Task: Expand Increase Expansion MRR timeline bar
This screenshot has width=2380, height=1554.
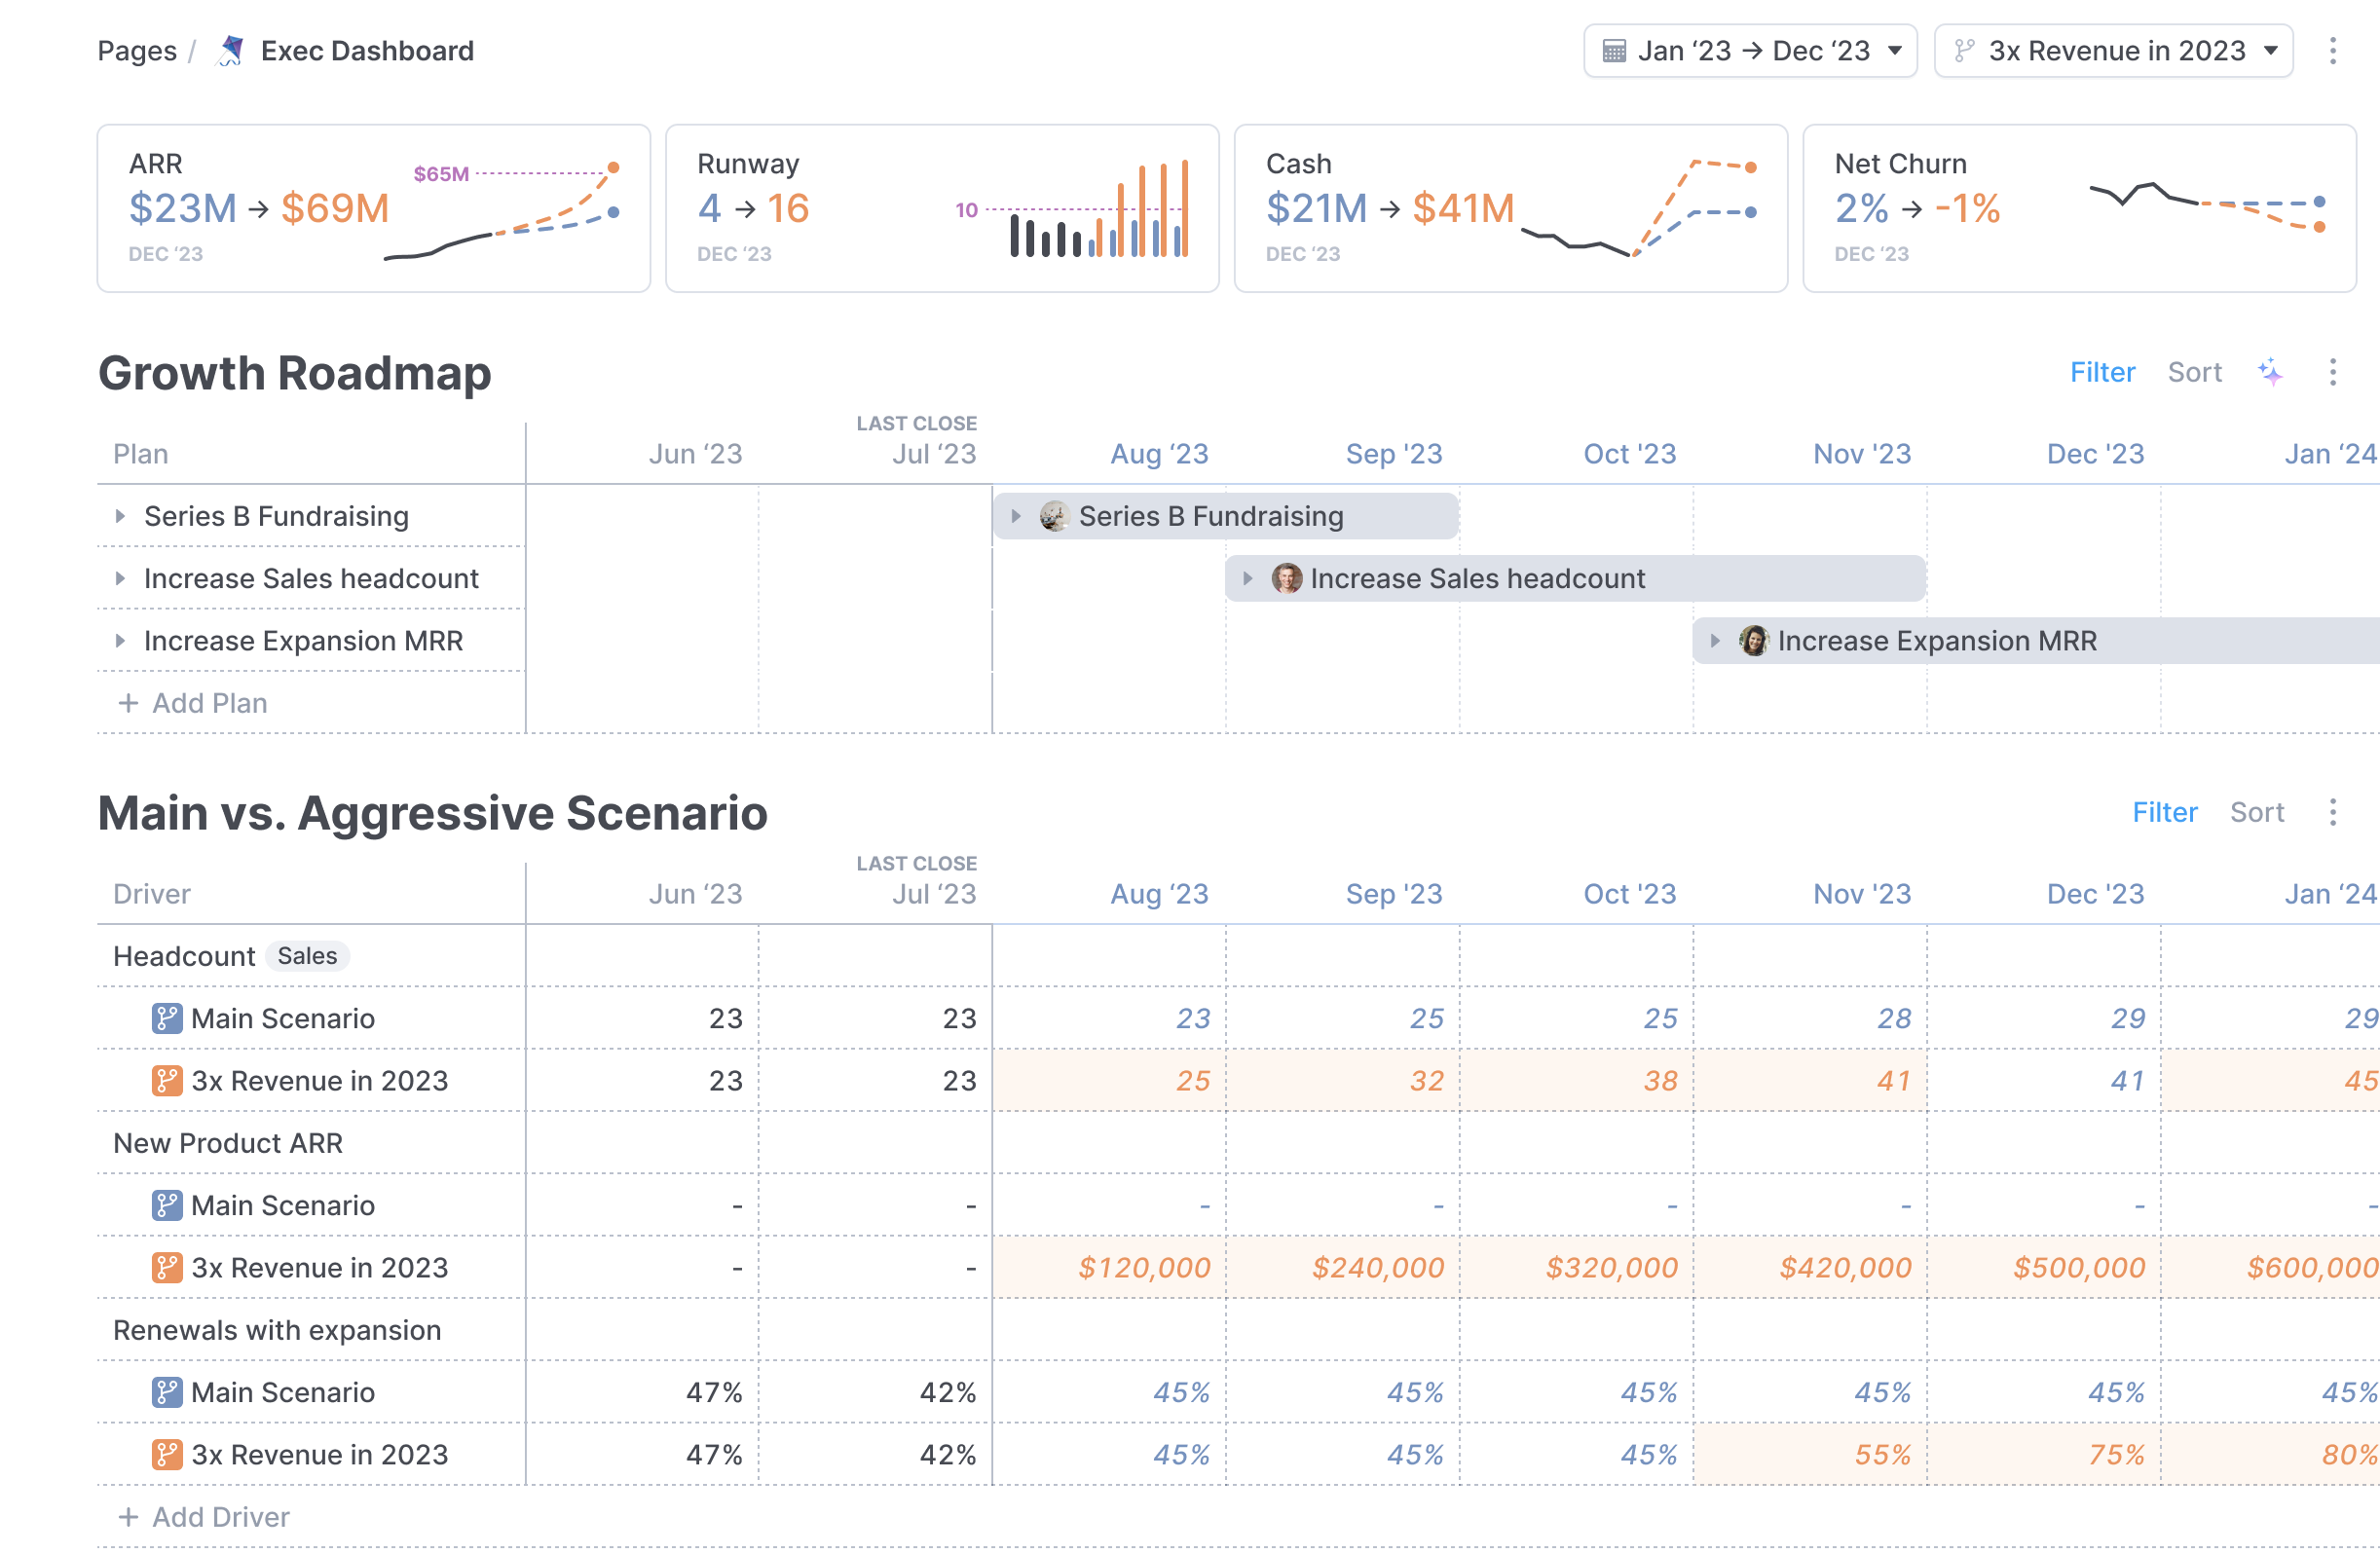Action: [x=1714, y=641]
